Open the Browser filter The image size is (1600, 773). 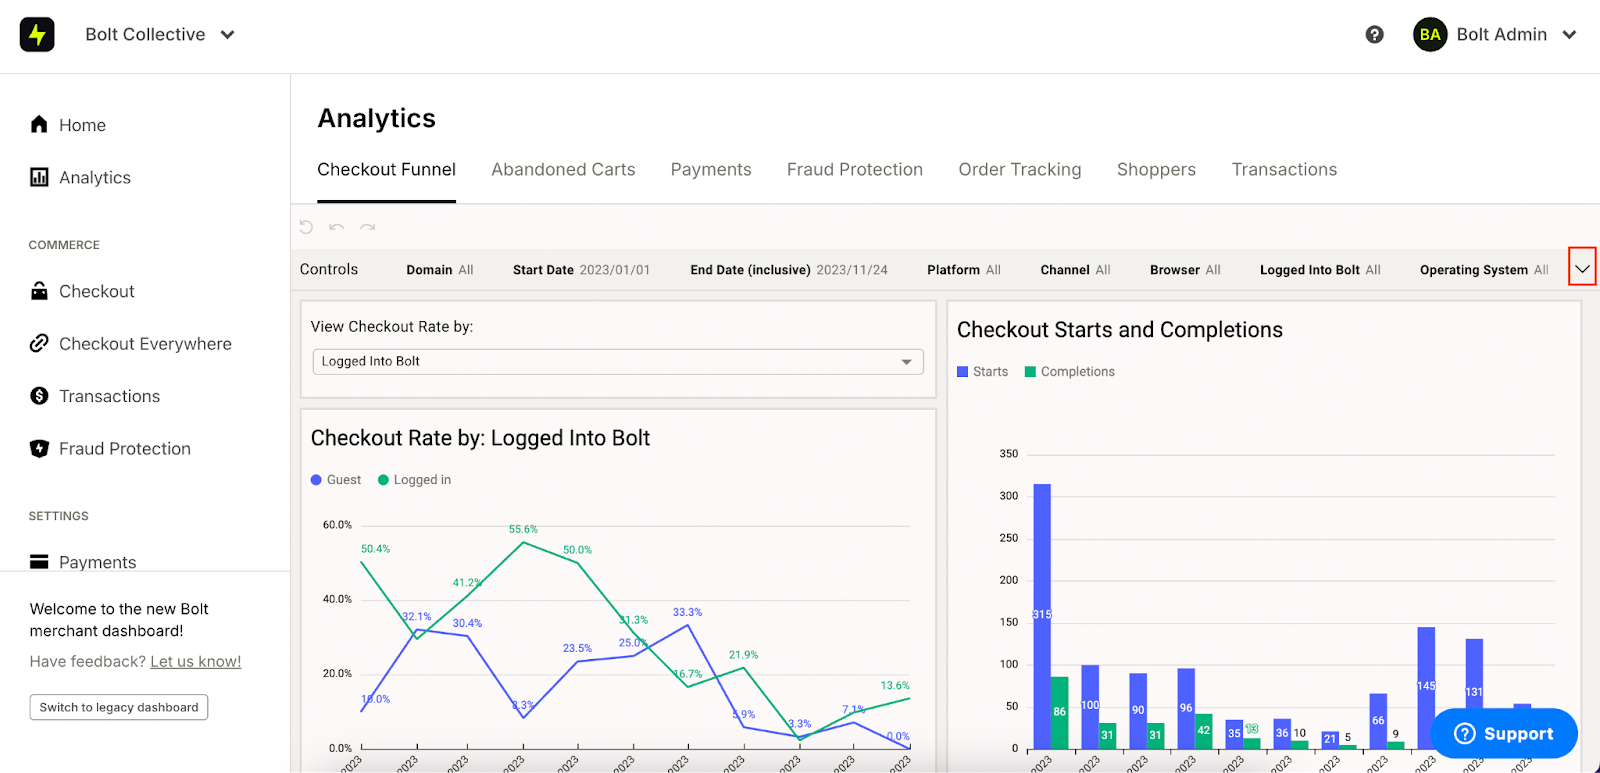[1185, 270]
